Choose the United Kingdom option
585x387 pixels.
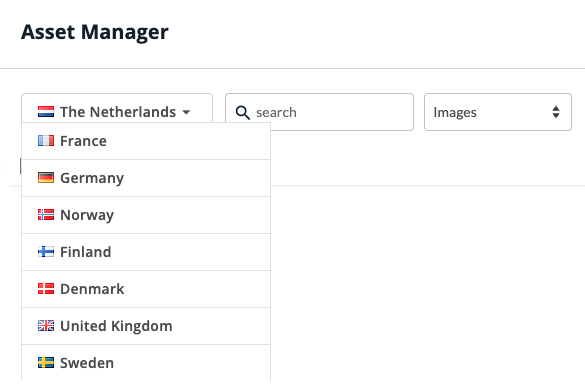pos(146,326)
